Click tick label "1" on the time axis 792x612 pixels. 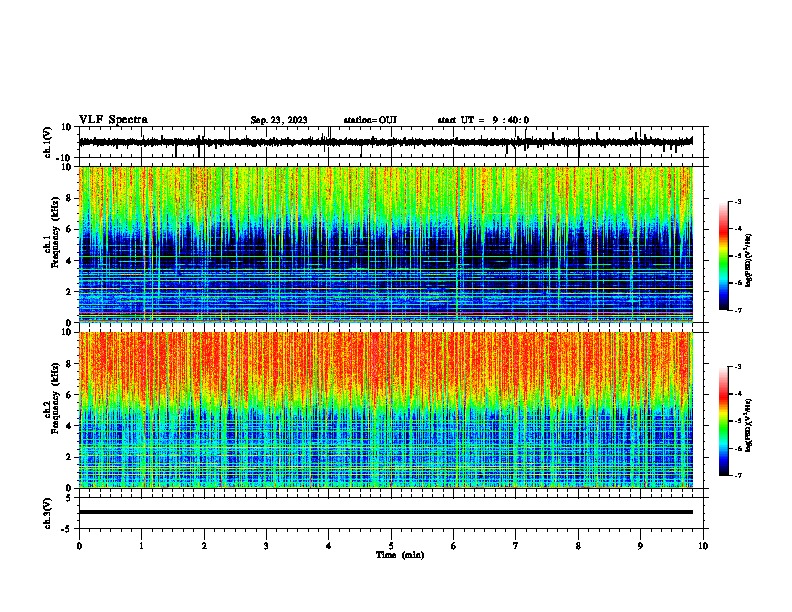click(x=141, y=546)
